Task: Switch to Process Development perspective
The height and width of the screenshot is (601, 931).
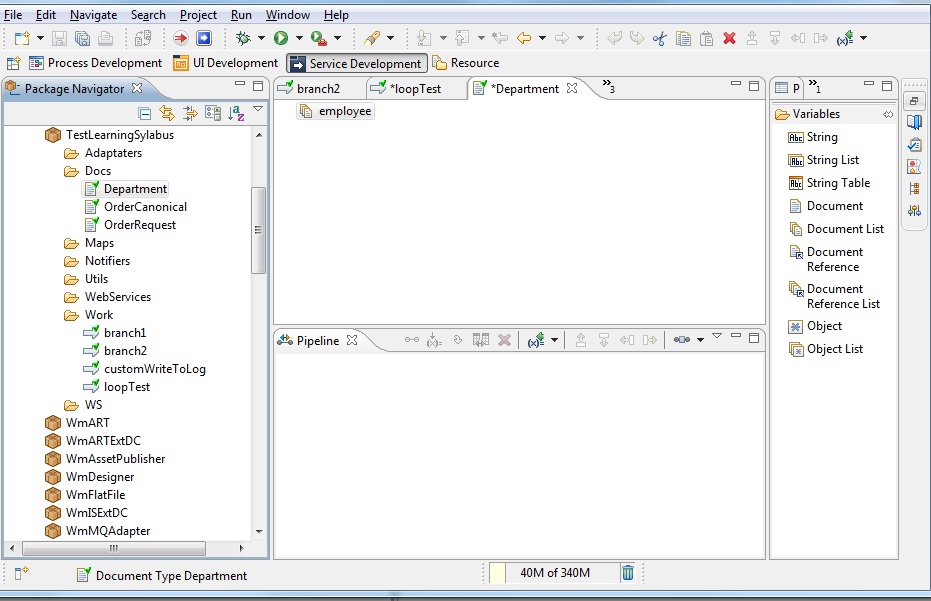Action: tap(96, 63)
